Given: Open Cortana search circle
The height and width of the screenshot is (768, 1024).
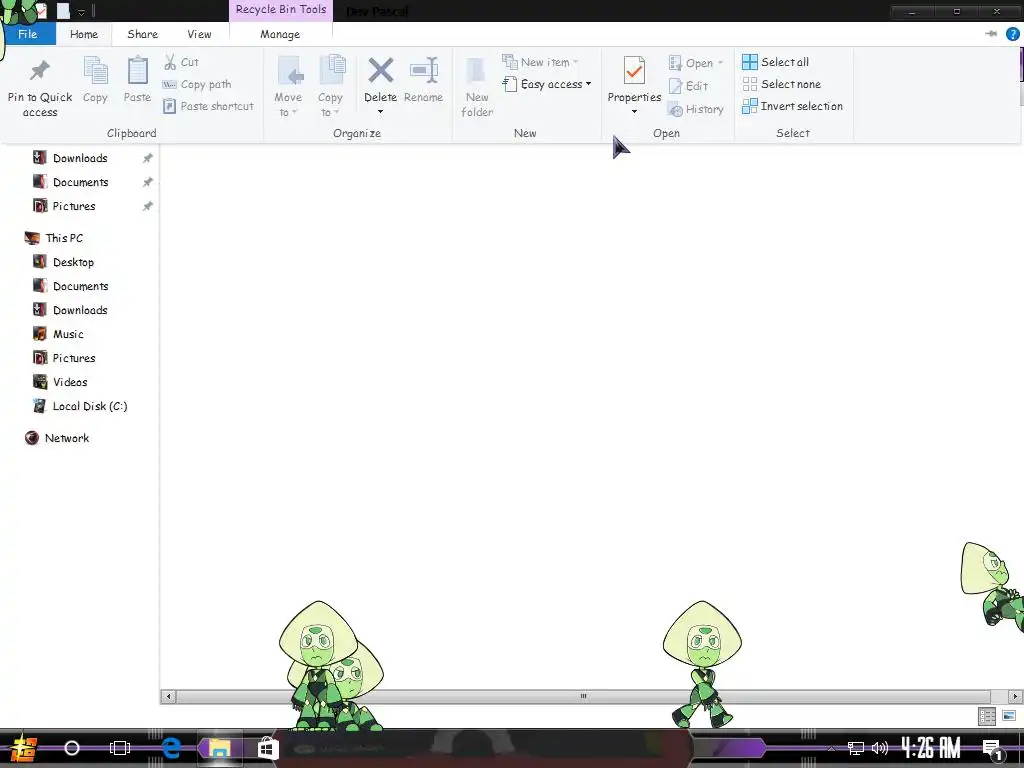Looking at the screenshot, I should click(72, 748).
